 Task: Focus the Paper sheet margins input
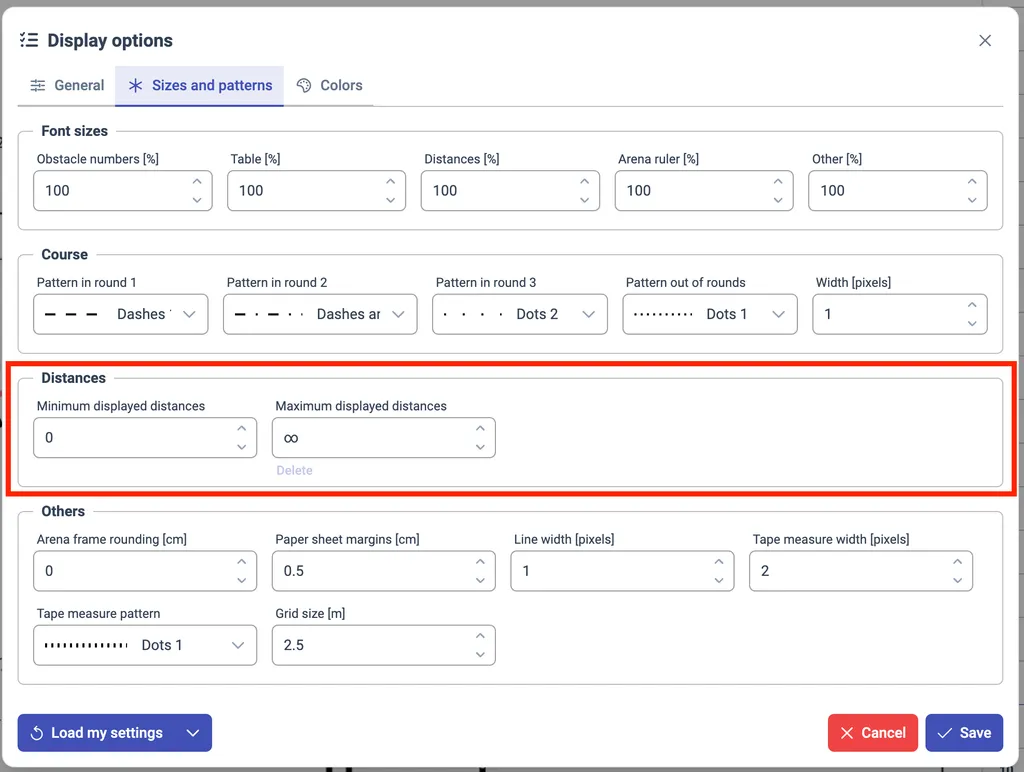370,571
